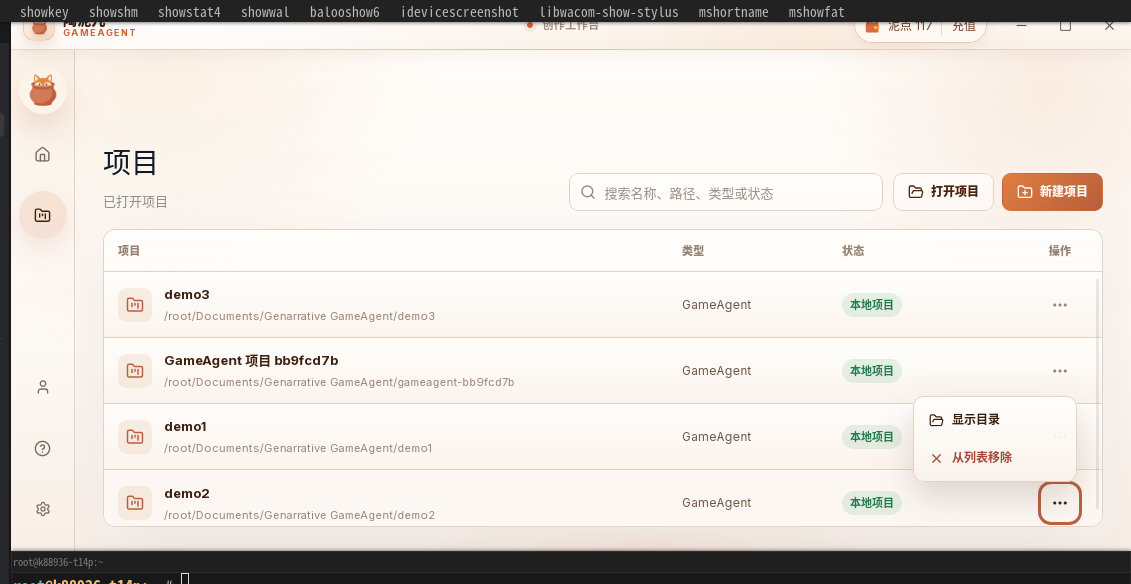
Task: Click the 充值 recharge link
Action: click(x=964, y=27)
